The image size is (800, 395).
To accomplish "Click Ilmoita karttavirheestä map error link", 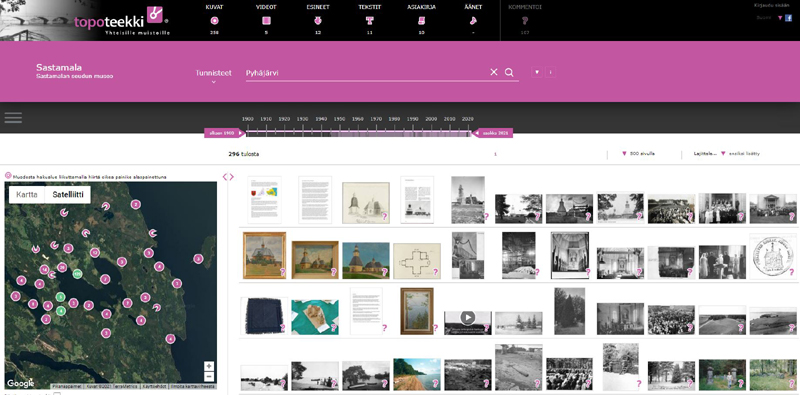I will pyautogui.click(x=192, y=386).
